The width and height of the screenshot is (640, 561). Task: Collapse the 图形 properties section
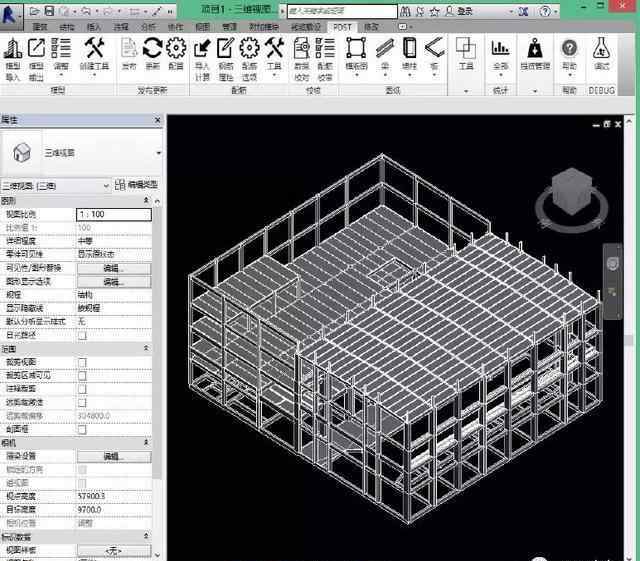click(146, 200)
